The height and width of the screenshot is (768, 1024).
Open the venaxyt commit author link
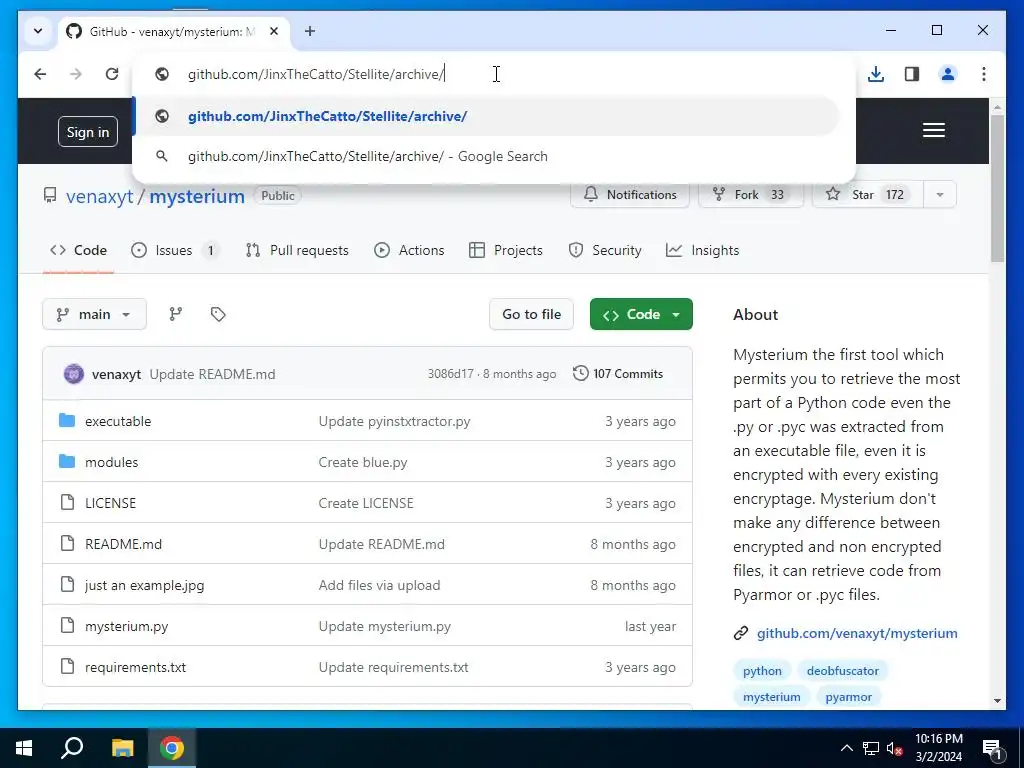pyautogui.click(x=116, y=374)
